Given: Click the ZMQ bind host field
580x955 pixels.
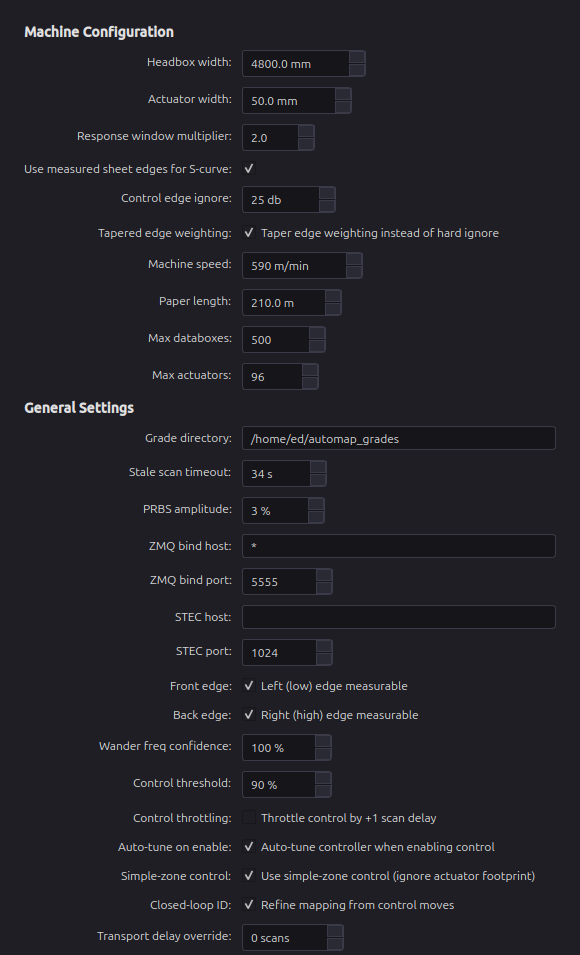Looking at the screenshot, I should (x=399, y=546).
